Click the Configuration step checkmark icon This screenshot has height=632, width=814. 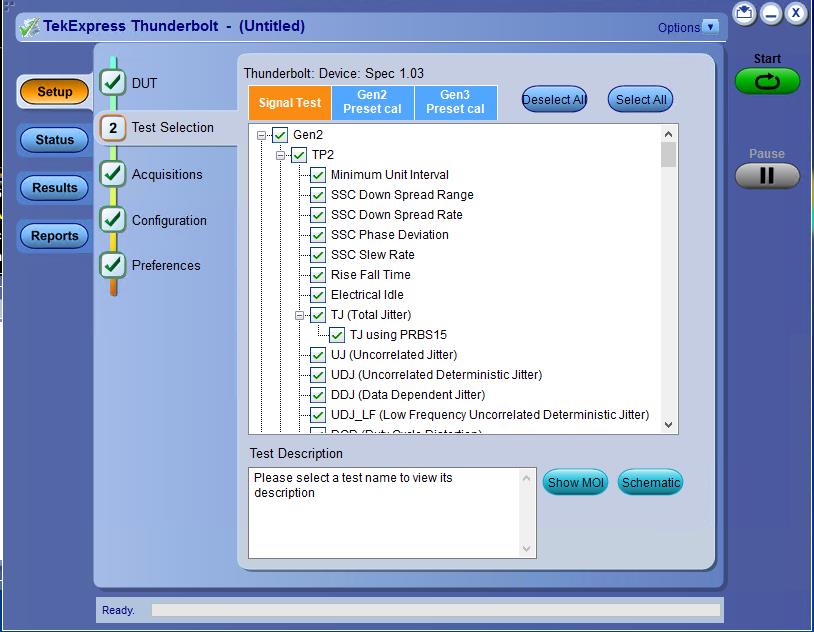click(113, 220)
